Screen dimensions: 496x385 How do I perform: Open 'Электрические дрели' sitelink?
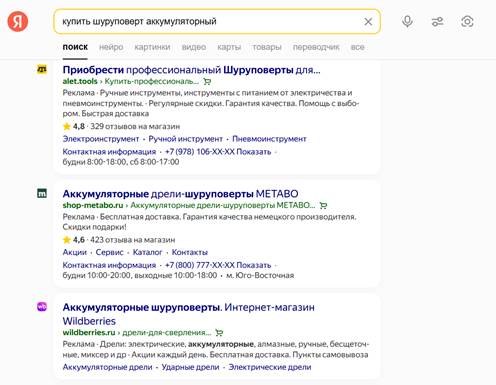[x=270, y=367]
